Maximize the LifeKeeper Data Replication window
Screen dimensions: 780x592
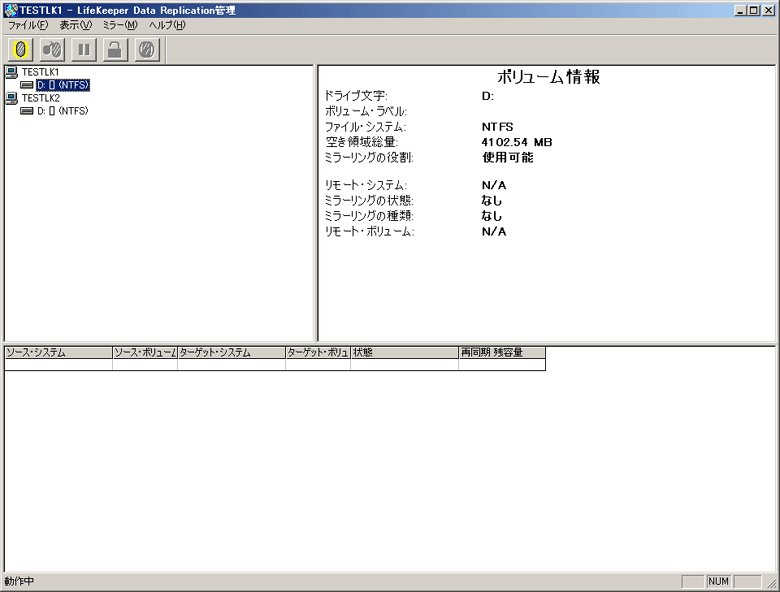click(754, 10)
